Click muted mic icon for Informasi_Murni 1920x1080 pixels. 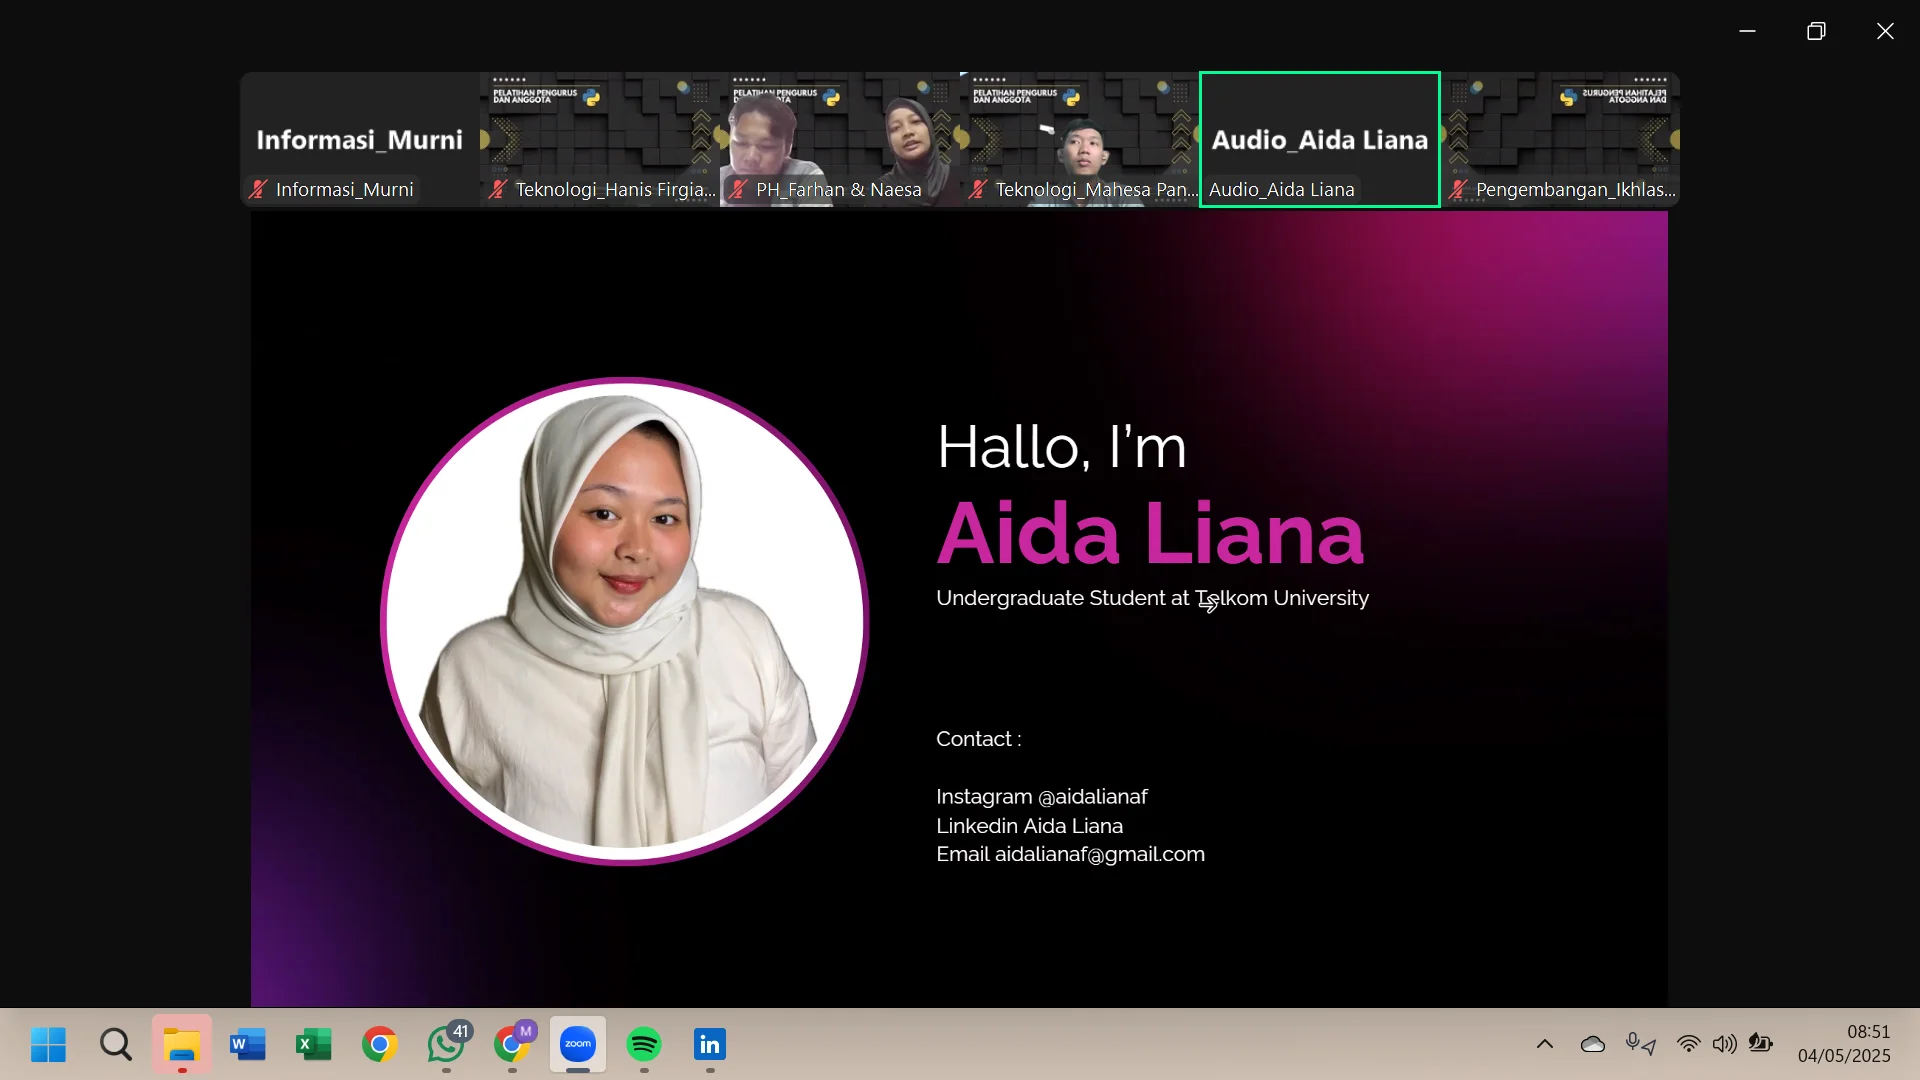[x=258, y=189]
